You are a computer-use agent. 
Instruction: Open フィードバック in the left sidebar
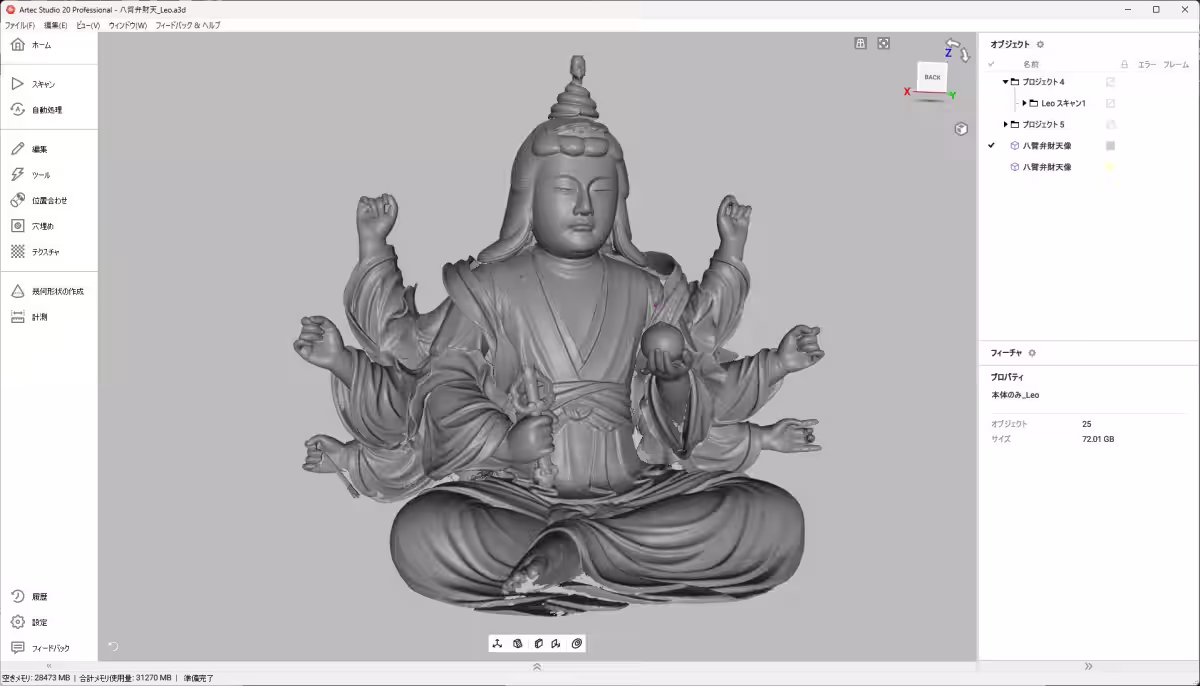coord(48,648)
